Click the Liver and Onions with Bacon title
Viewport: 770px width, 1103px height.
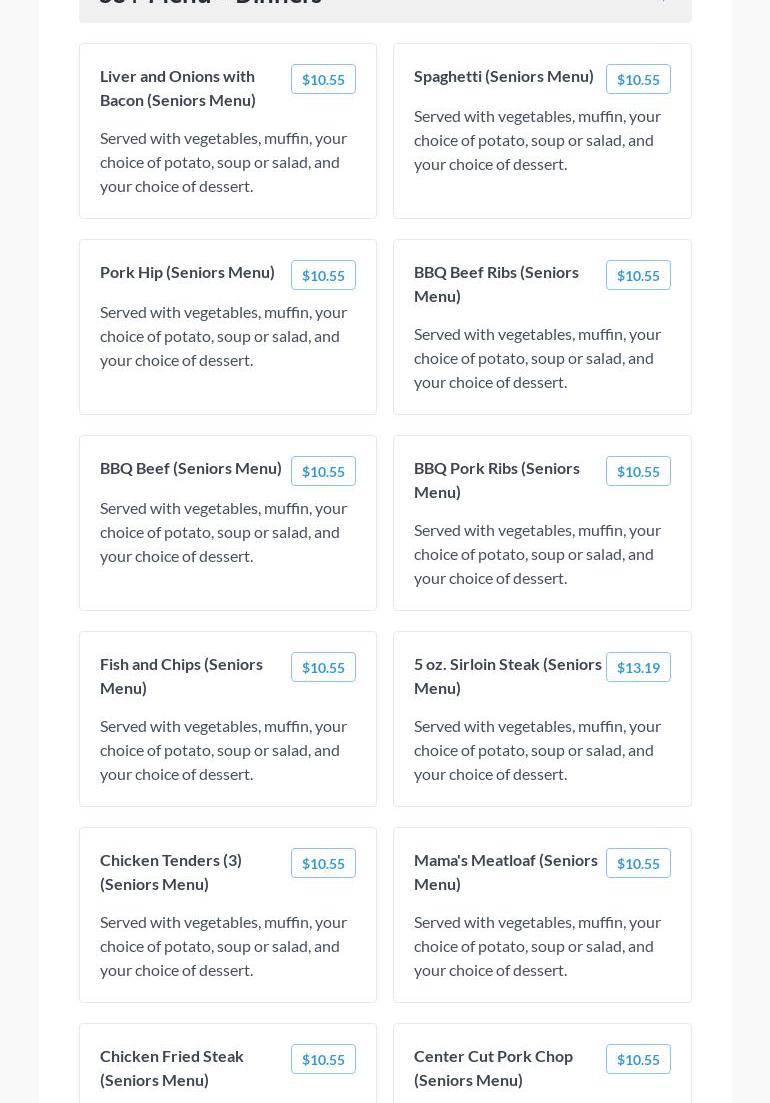[x=178, y=88]
